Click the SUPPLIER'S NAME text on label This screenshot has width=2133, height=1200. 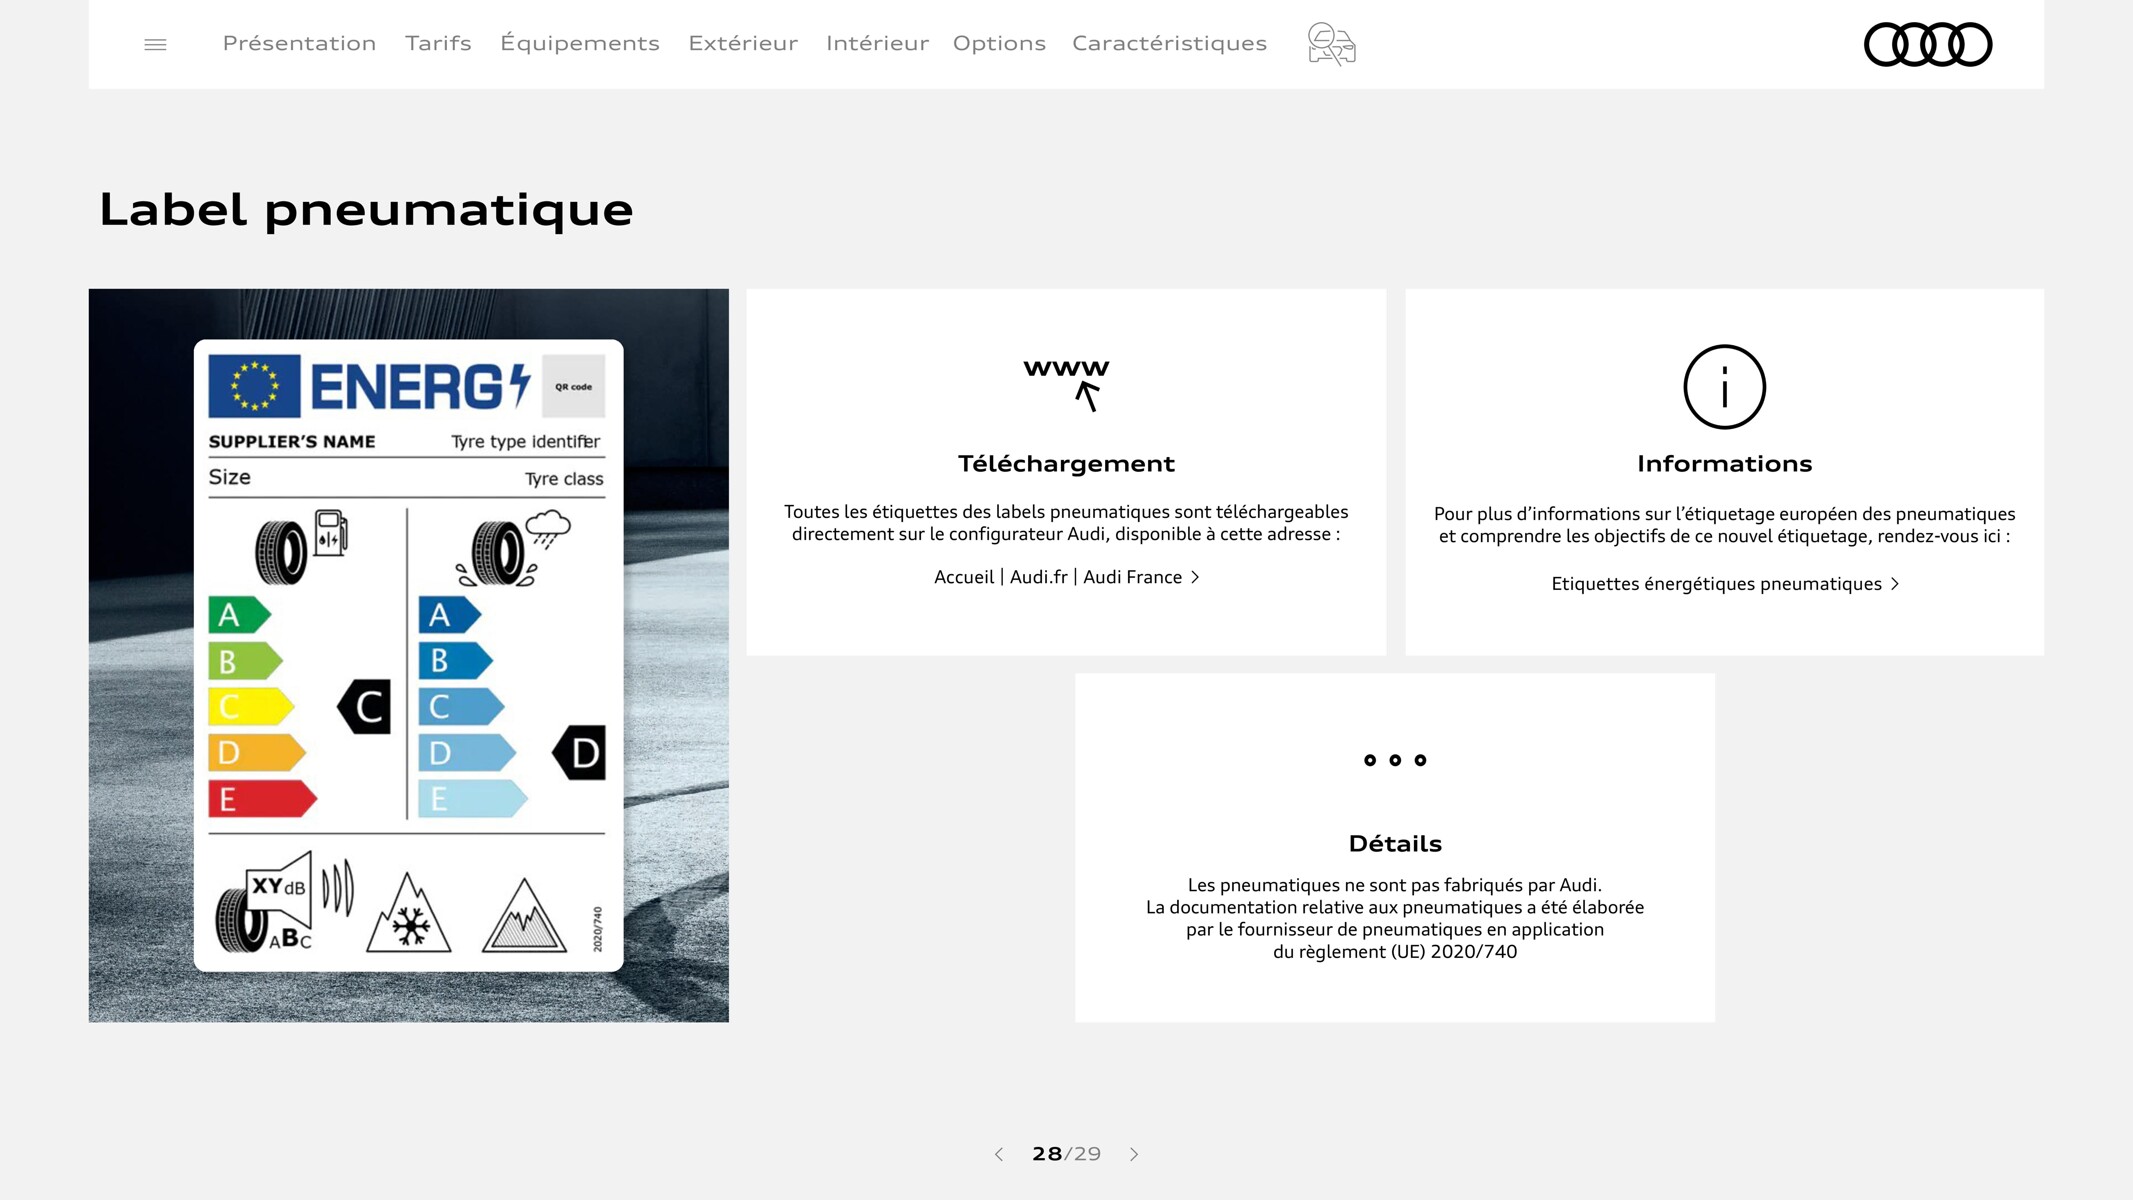pos(292,442)
